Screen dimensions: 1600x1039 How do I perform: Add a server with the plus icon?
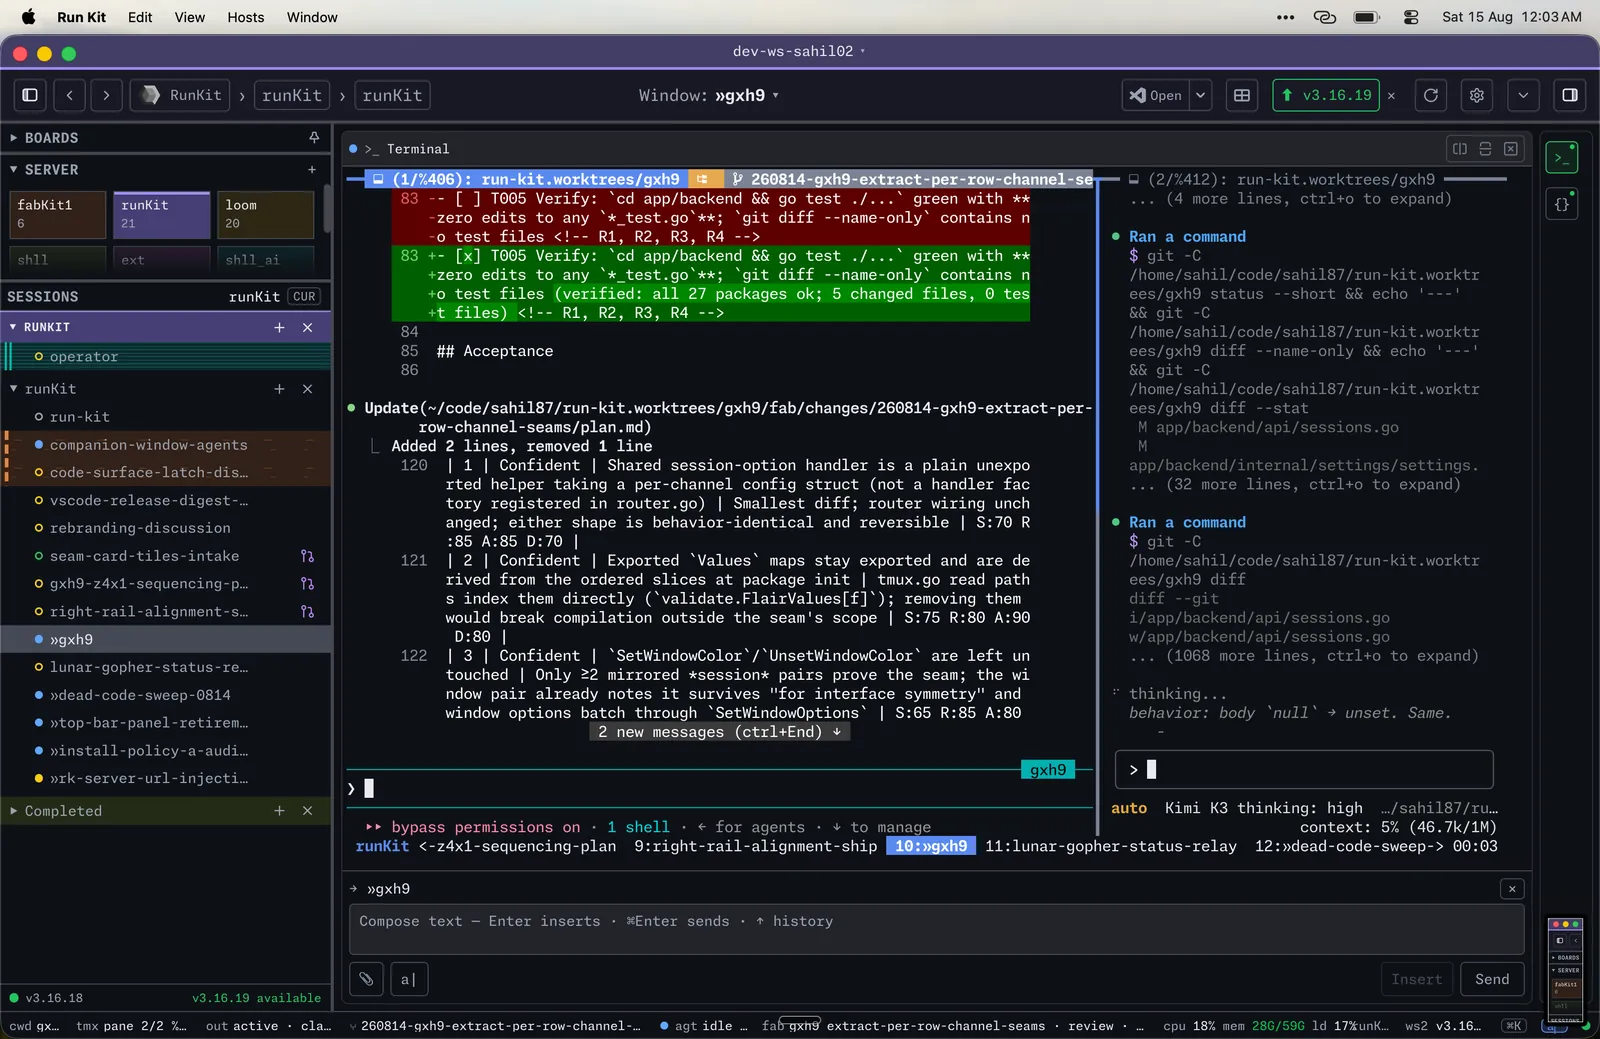312,170
